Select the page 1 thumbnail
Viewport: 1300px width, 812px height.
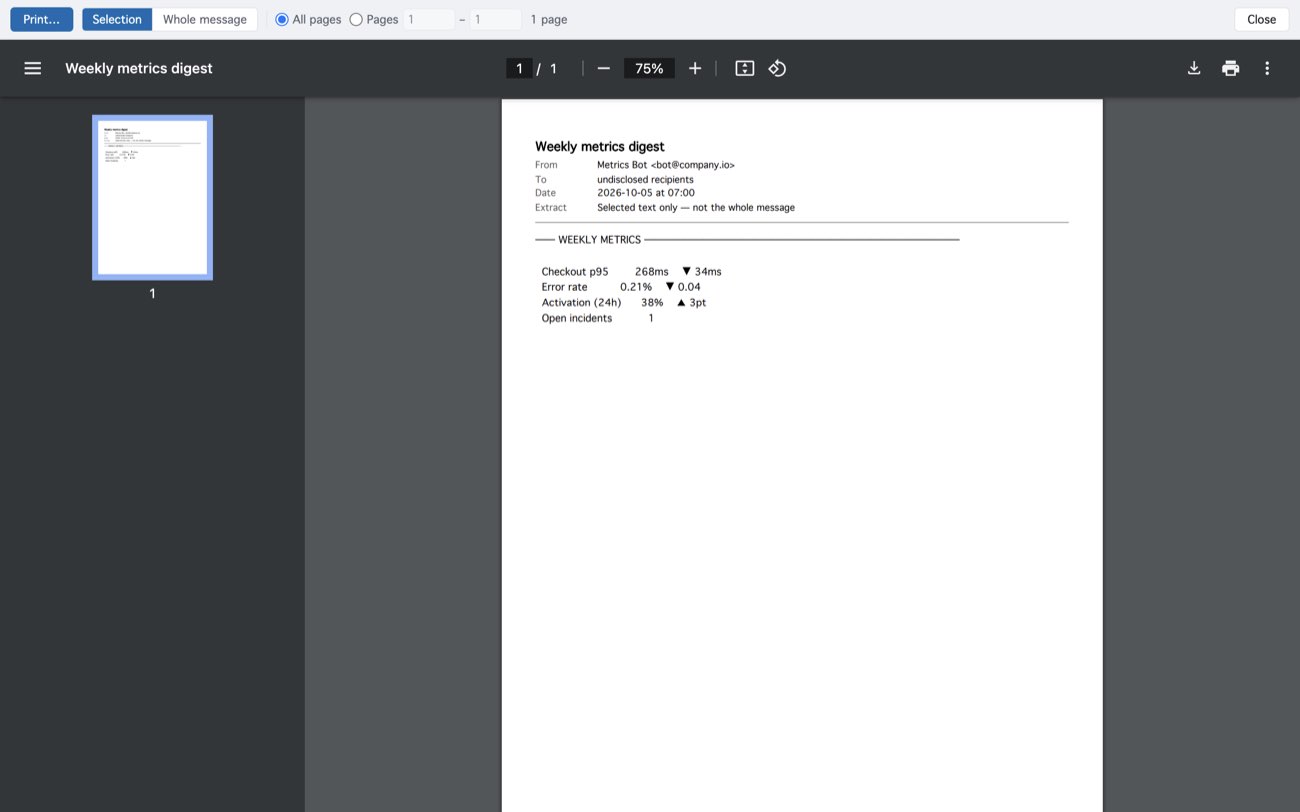point(152,197)
